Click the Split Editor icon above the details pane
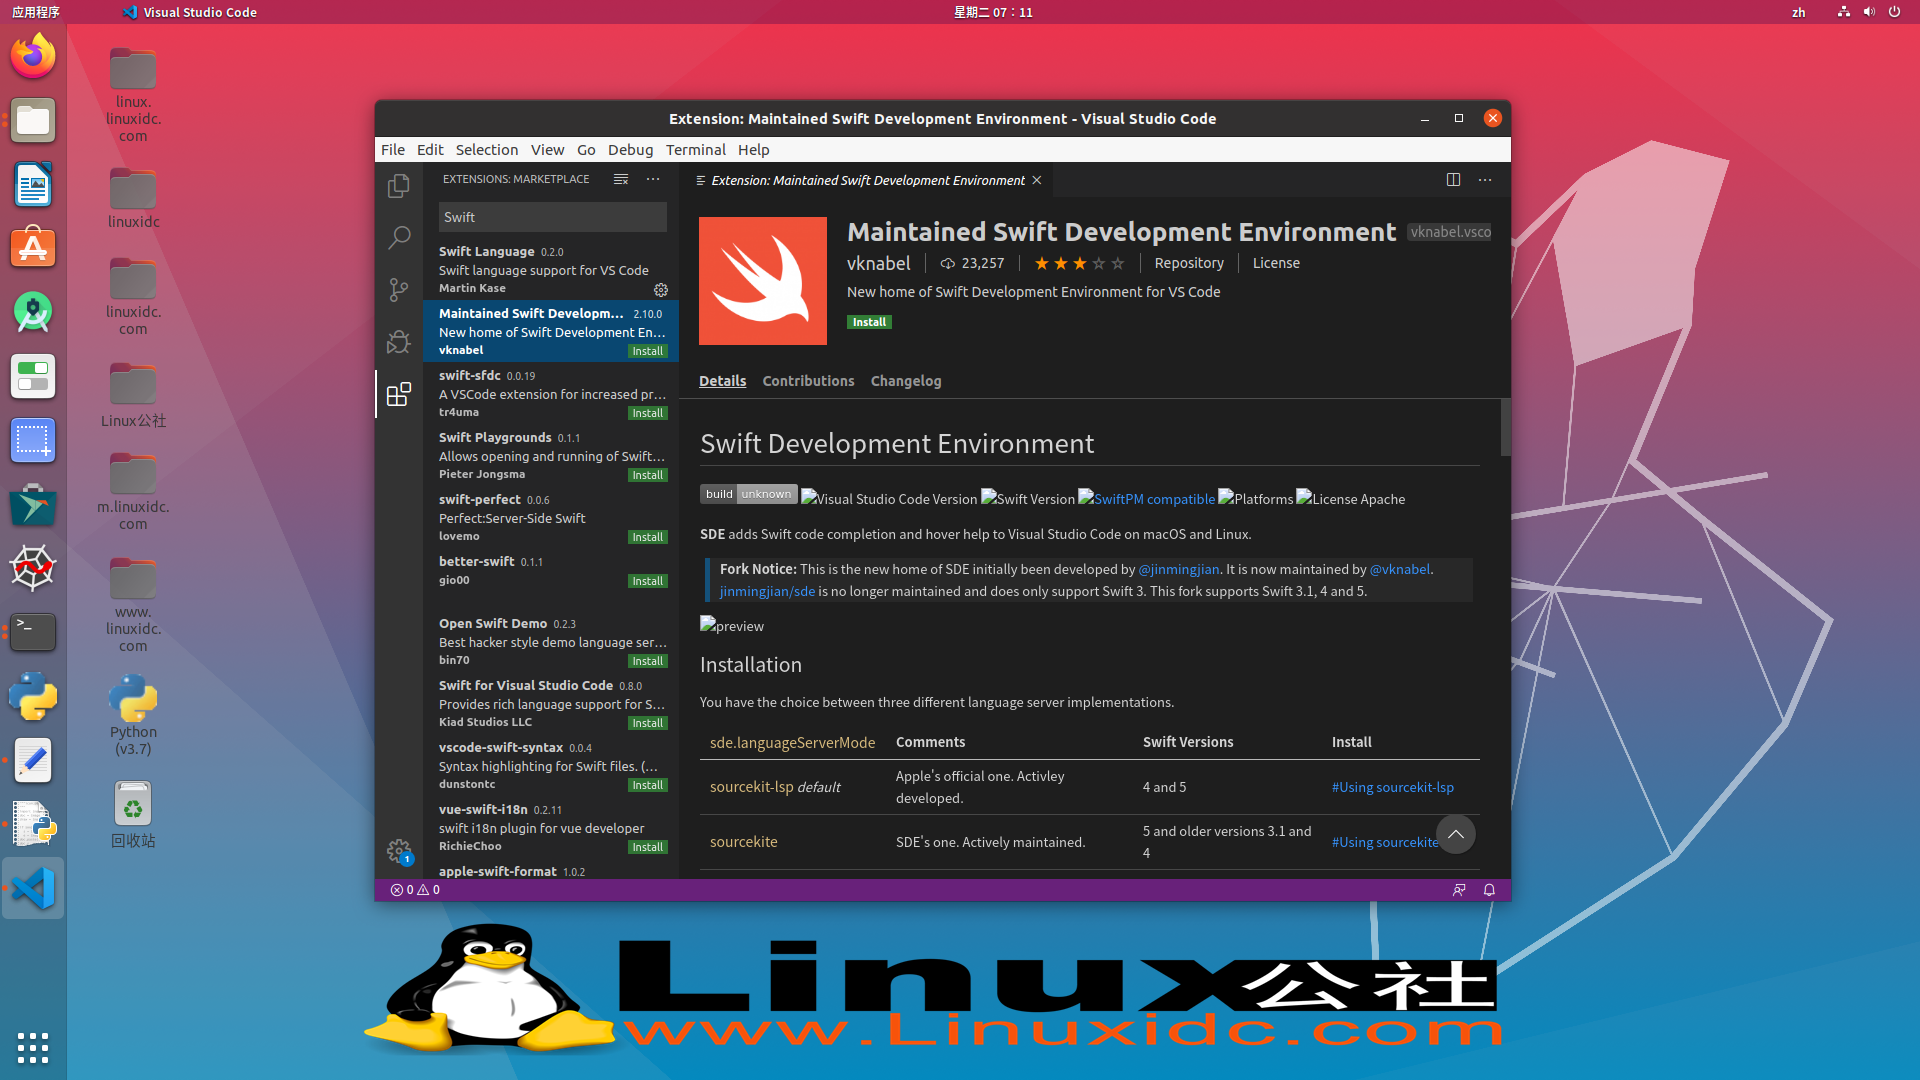Viewport: 1920px width, 1080px height. click(1453, 180)
